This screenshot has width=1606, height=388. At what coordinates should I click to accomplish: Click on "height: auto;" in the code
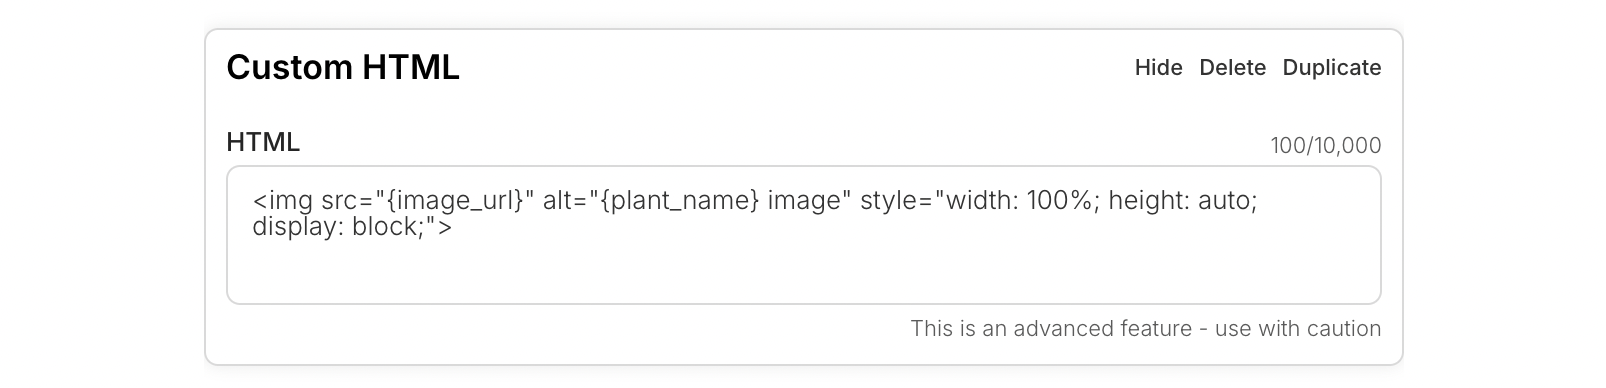1182,200
